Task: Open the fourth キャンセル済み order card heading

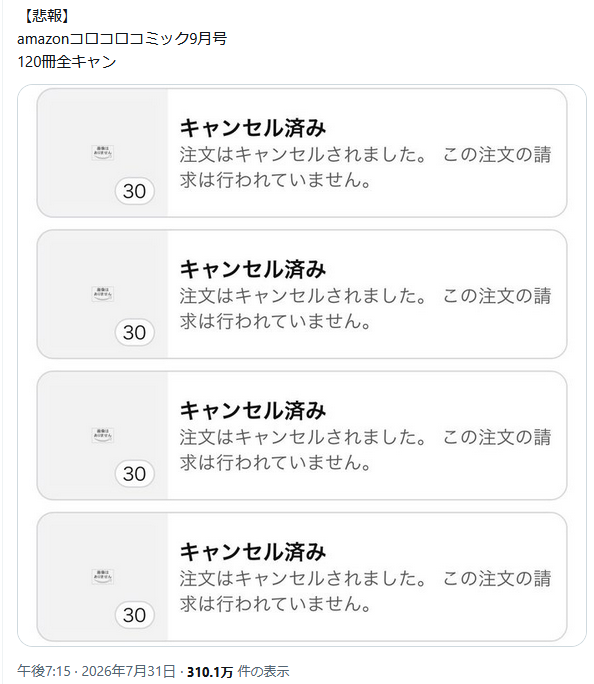Action: [253, 552]
